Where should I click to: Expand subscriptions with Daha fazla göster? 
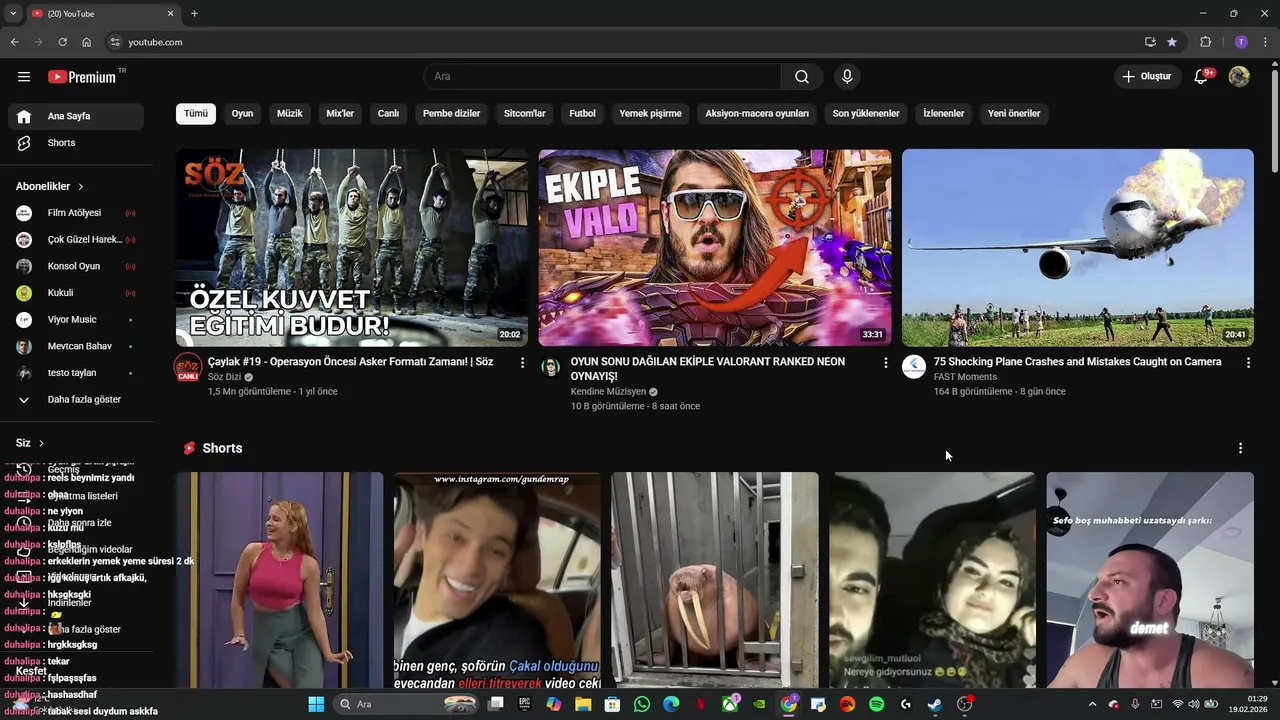click(76, 399)
